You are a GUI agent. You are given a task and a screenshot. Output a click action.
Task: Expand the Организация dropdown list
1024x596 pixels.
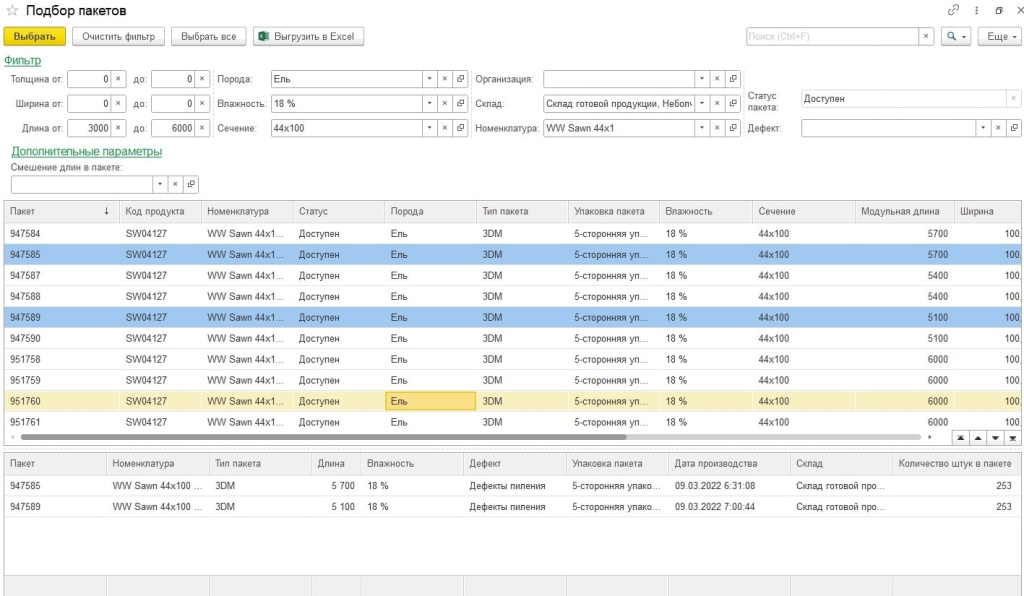pyautogui.click(x=701, y=79)
